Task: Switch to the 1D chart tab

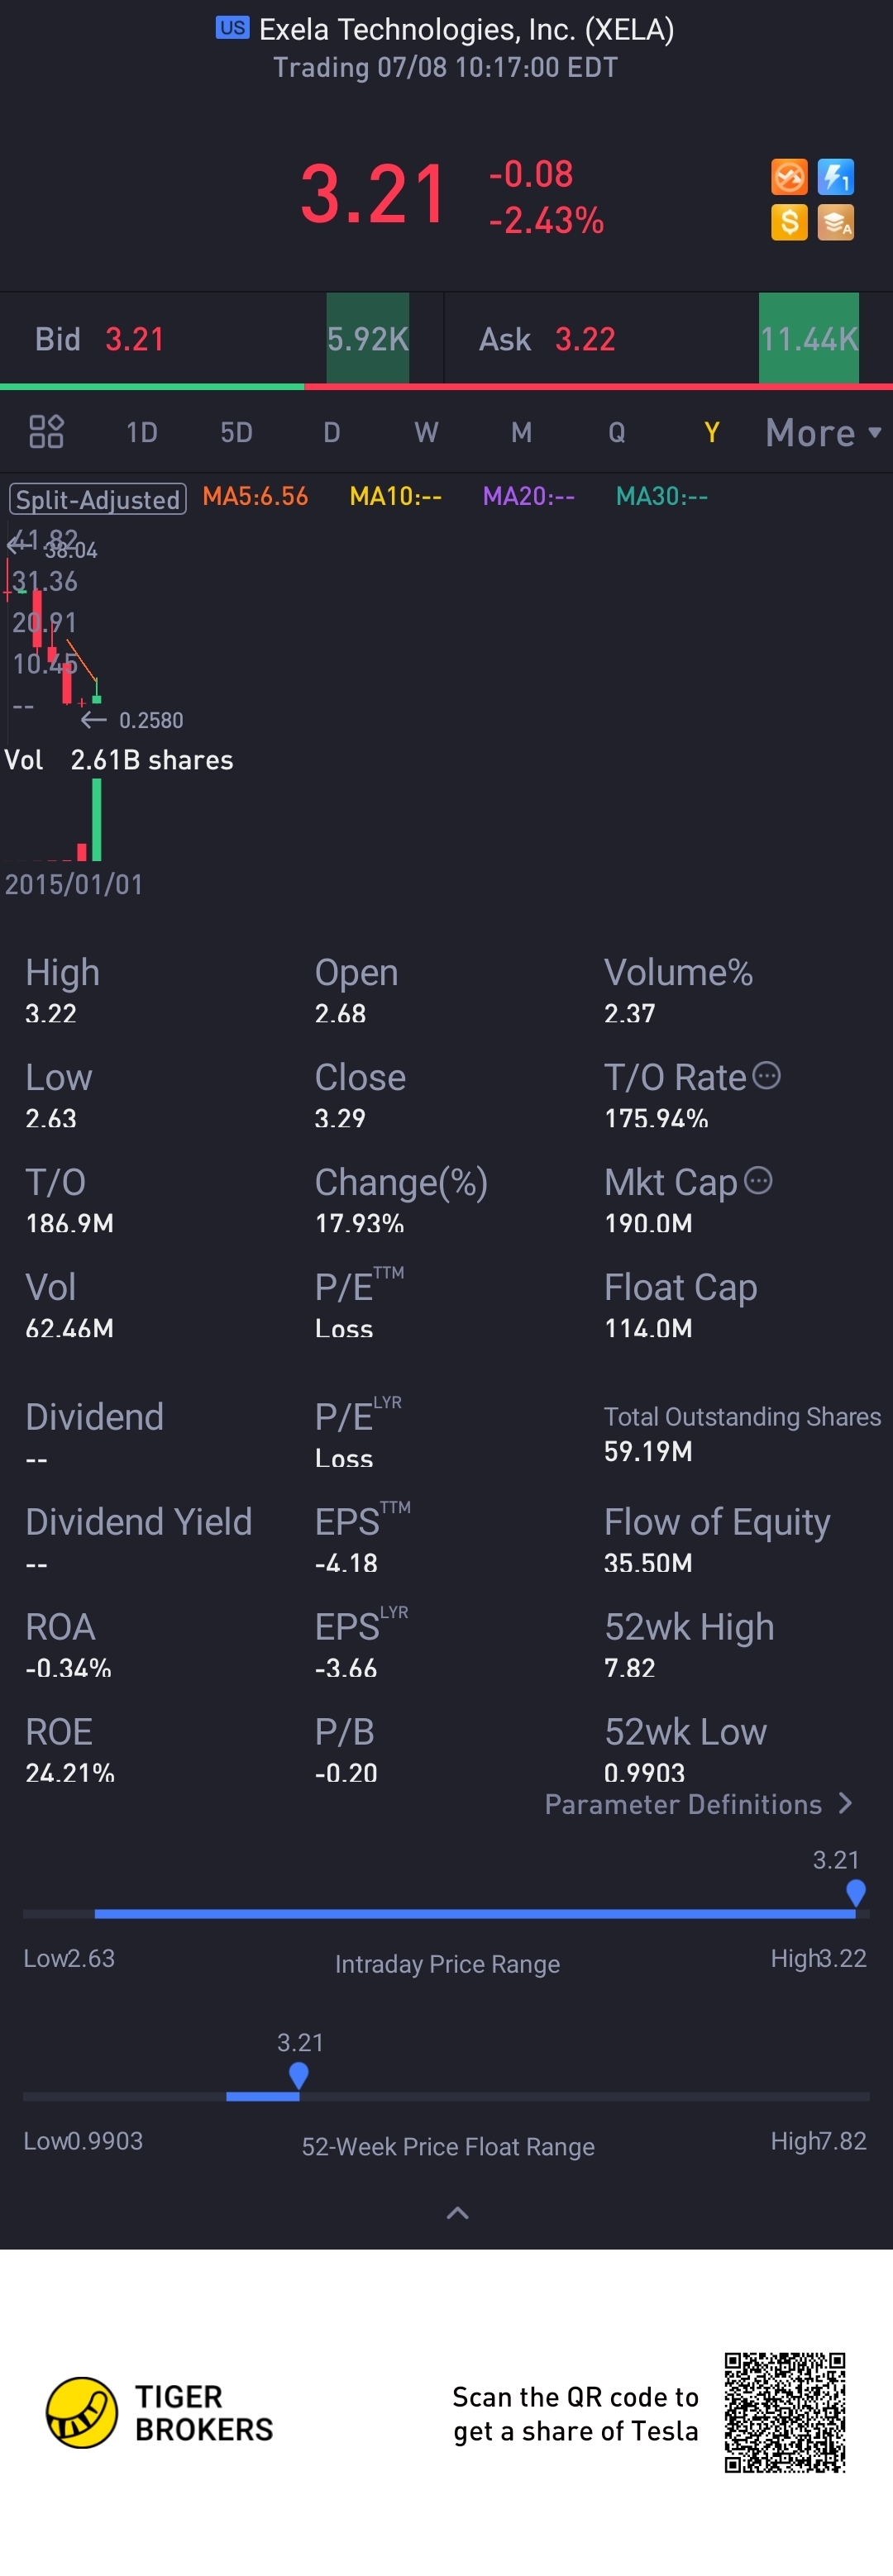Action: [x=141, y=432]
